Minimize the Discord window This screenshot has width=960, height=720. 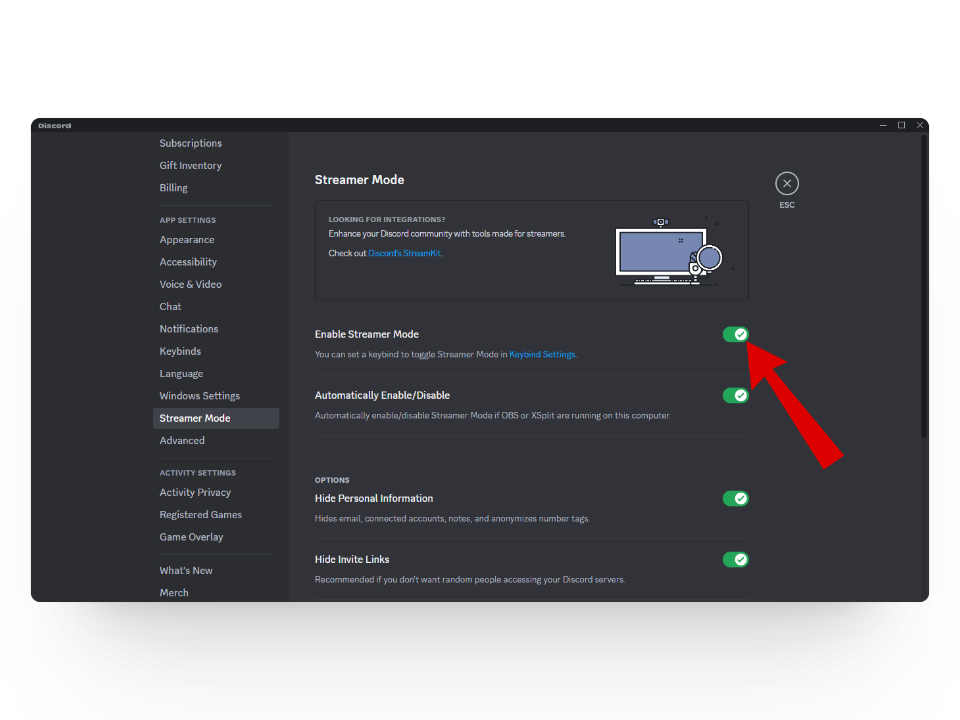883,125
